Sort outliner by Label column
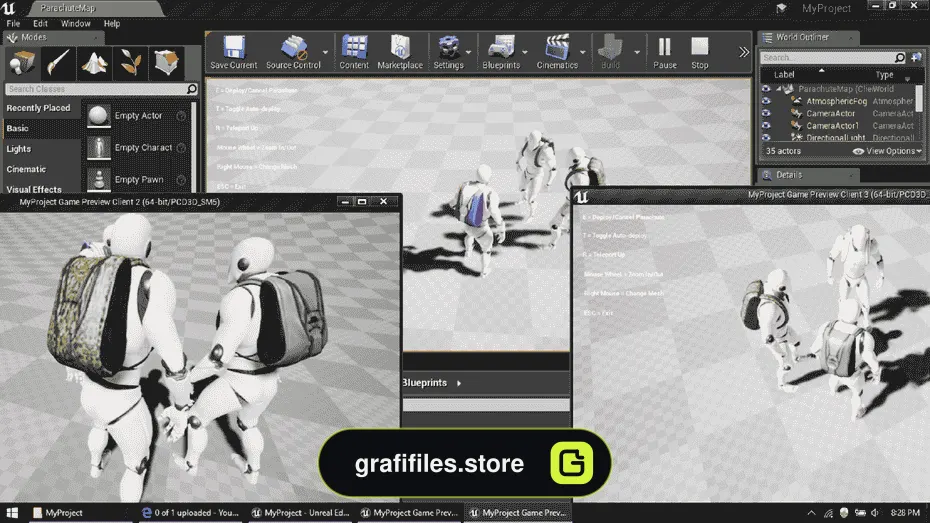Screen dimensions: 930x523 click(784, 75)
